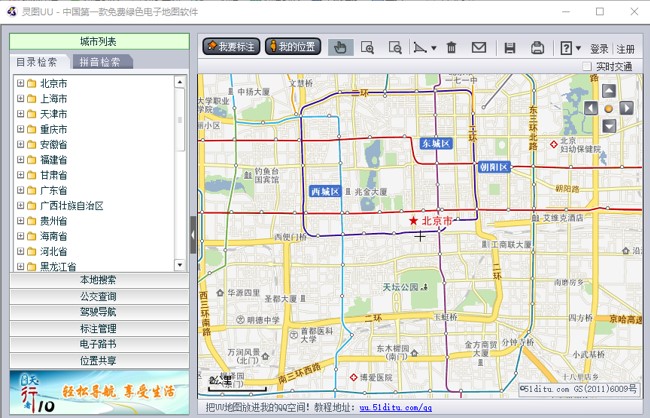Click the 我的位置 button
650x418 pixels.
(x=293, y=47)
